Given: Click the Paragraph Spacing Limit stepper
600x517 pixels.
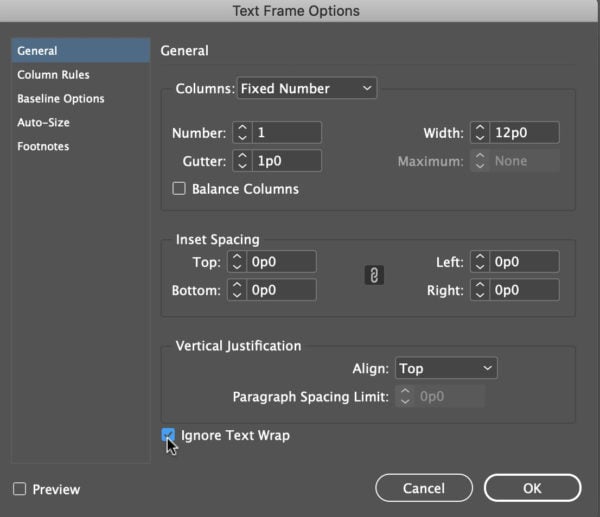Looking at the screenshot, I should (x=405, y=396).
